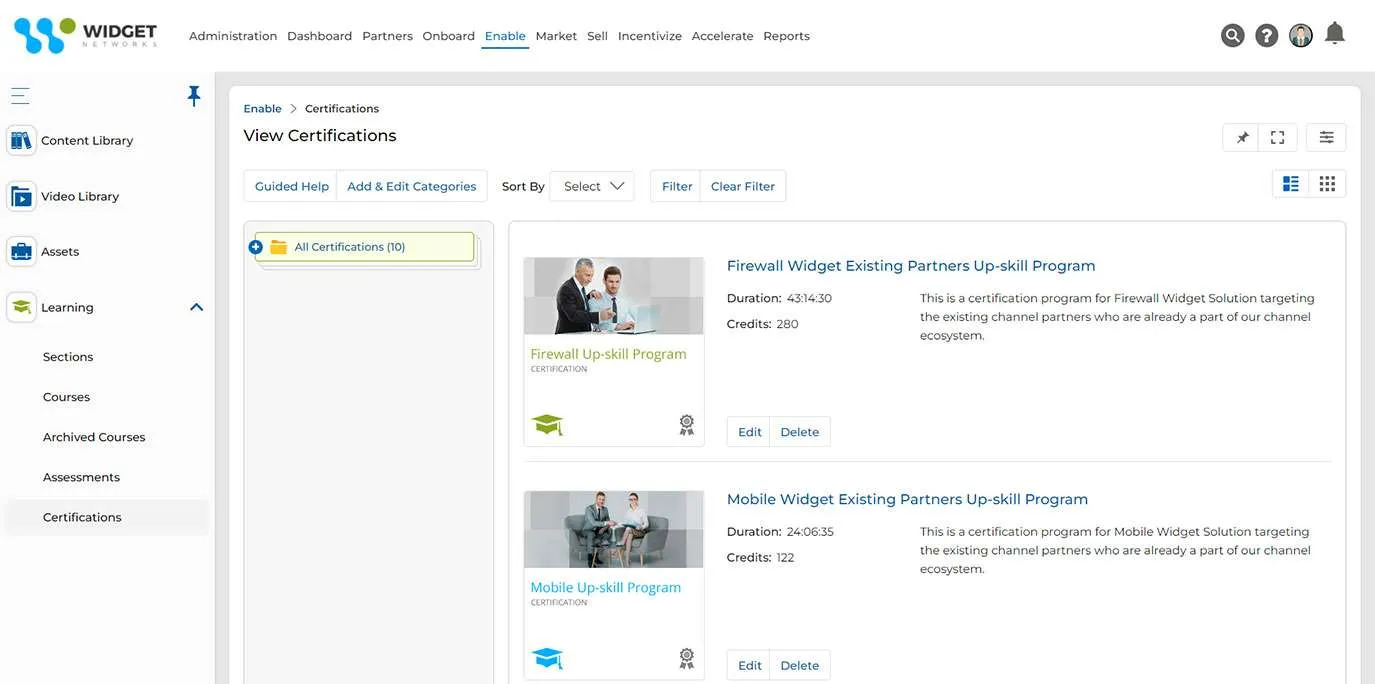
Task: Expand All Certifications with the plus icon
Action: (255, 245)
